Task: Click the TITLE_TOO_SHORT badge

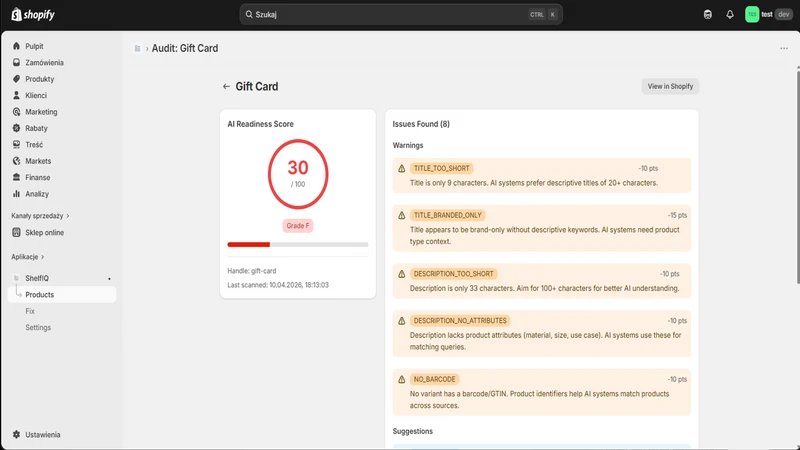Action: click(x=441, y=168)
